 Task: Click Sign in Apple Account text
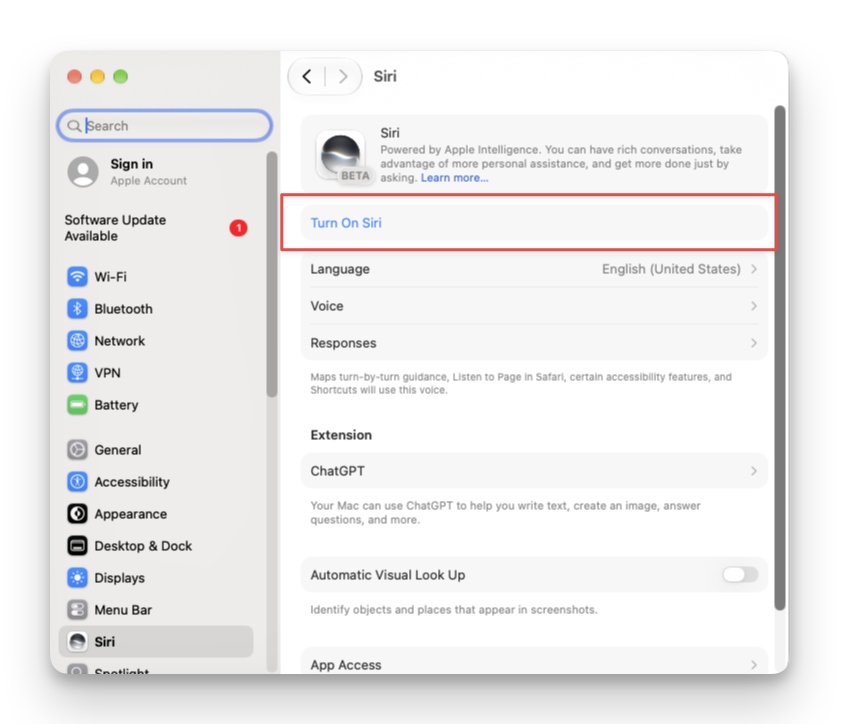(149, 172)
